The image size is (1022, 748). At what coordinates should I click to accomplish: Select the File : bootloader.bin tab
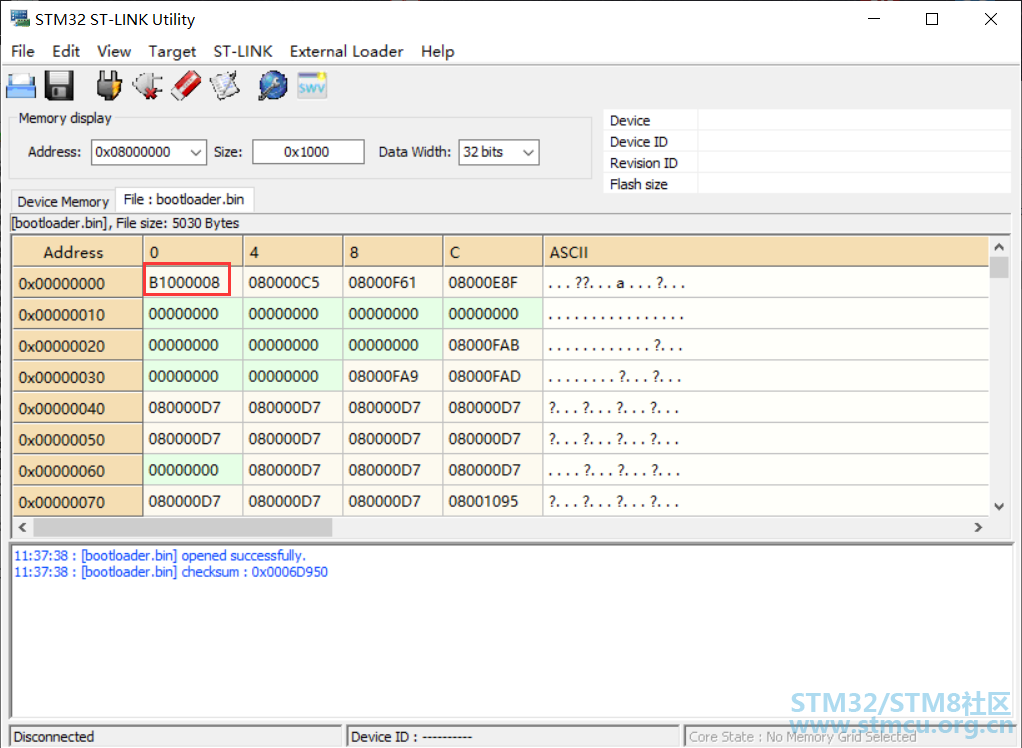click(x=184, y=199)
